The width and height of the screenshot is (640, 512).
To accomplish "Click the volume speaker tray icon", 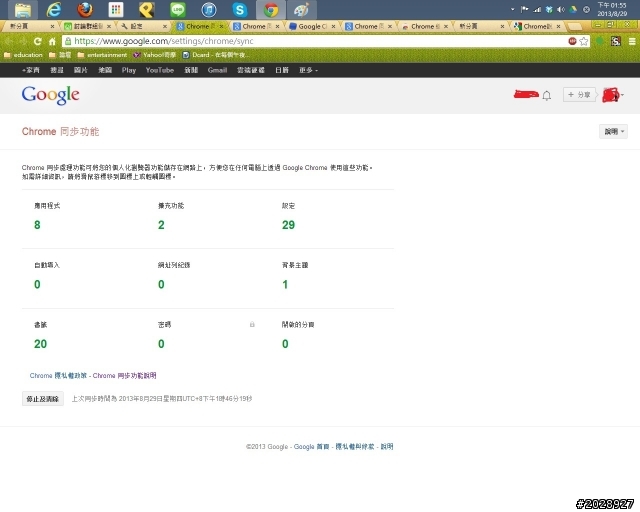I will 561,9.
